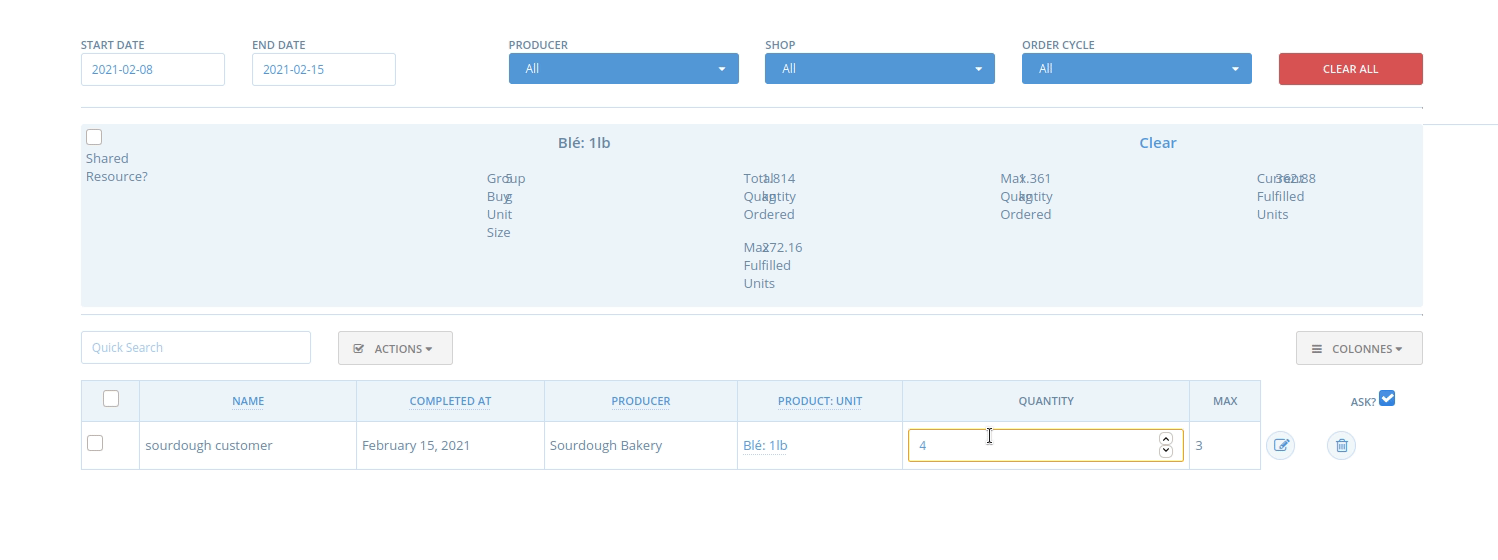This screenshot has height=560, width=1498.
Task: Click the quantity input showing 4
Action: click(1046, 446)
